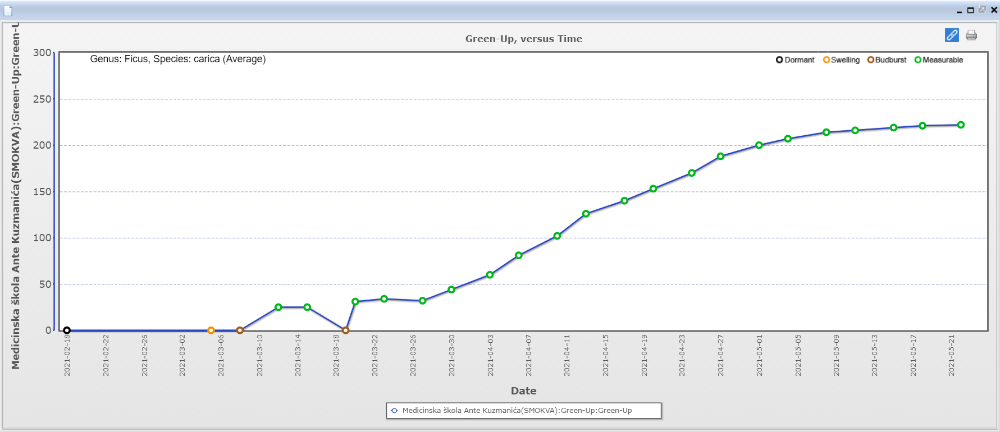Minimize the chart window
Screen dimensions: 1000x432
(x=958, y=9)
